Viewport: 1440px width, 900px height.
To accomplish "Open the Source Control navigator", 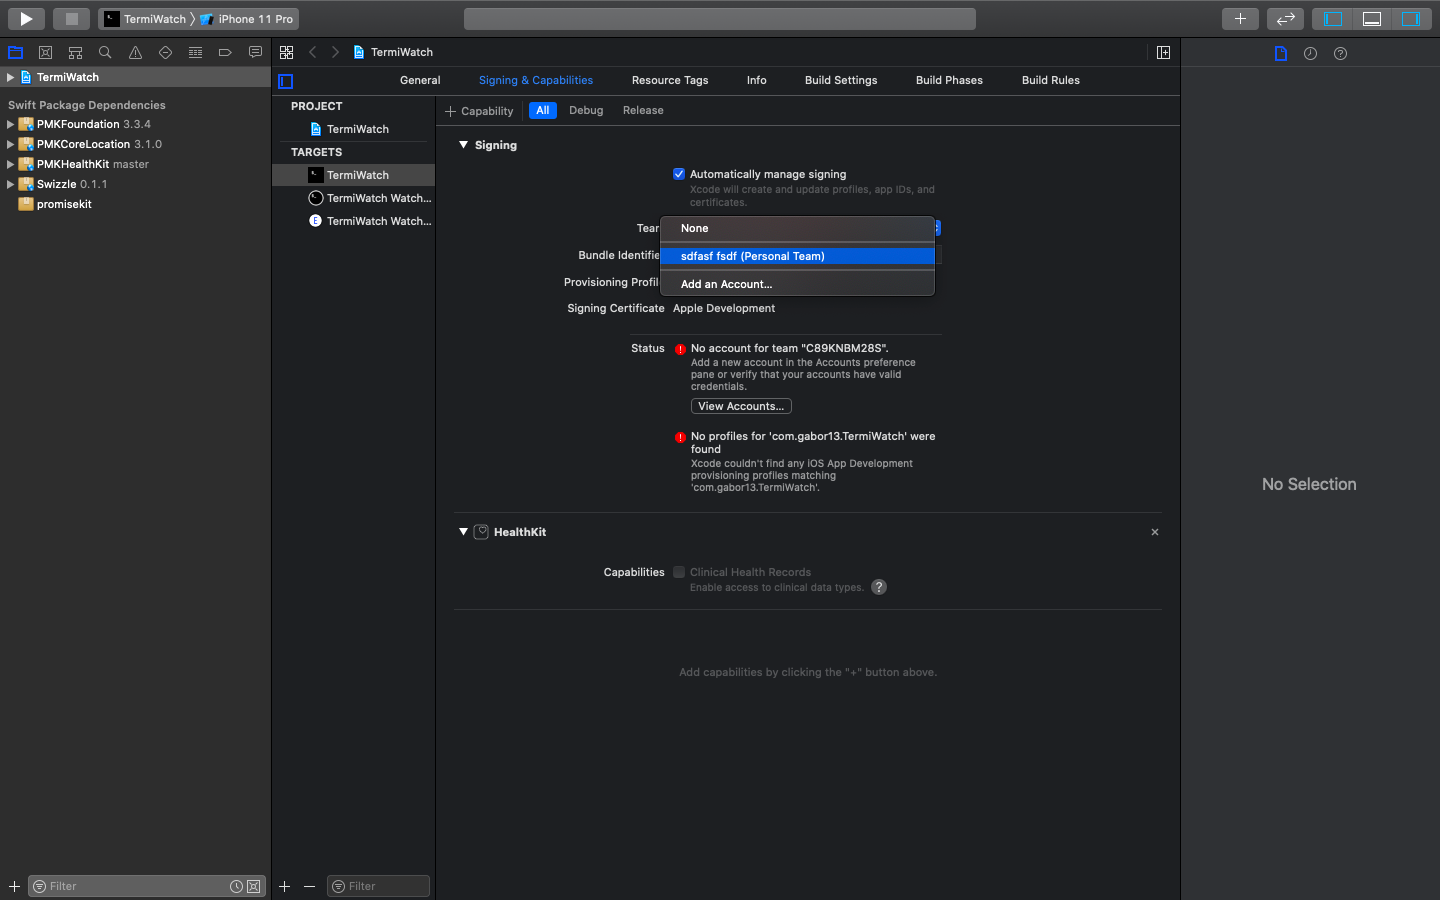I will 45,52.
